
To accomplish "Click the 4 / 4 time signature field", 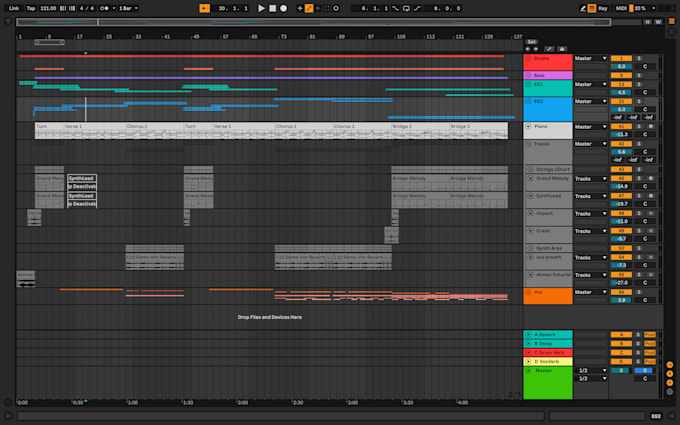I will pyautogui.click(x=87, y=8).
